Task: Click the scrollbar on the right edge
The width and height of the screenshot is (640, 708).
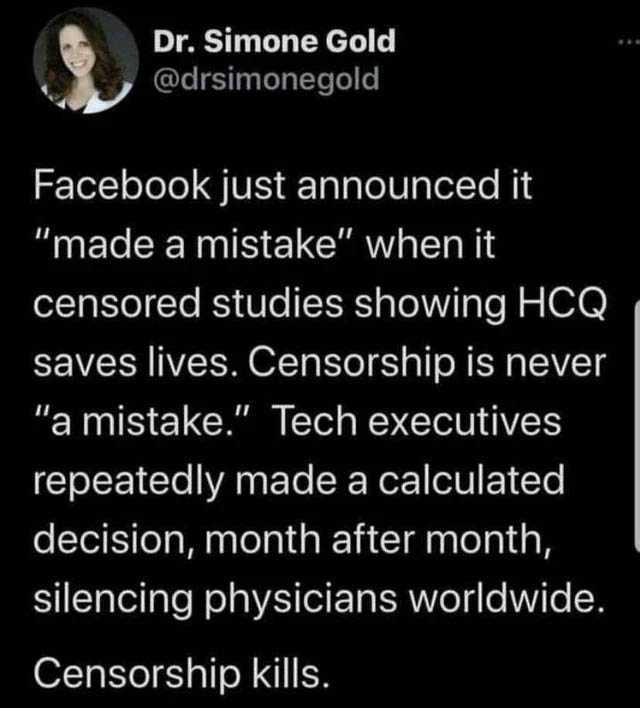Action: point(636,430)
